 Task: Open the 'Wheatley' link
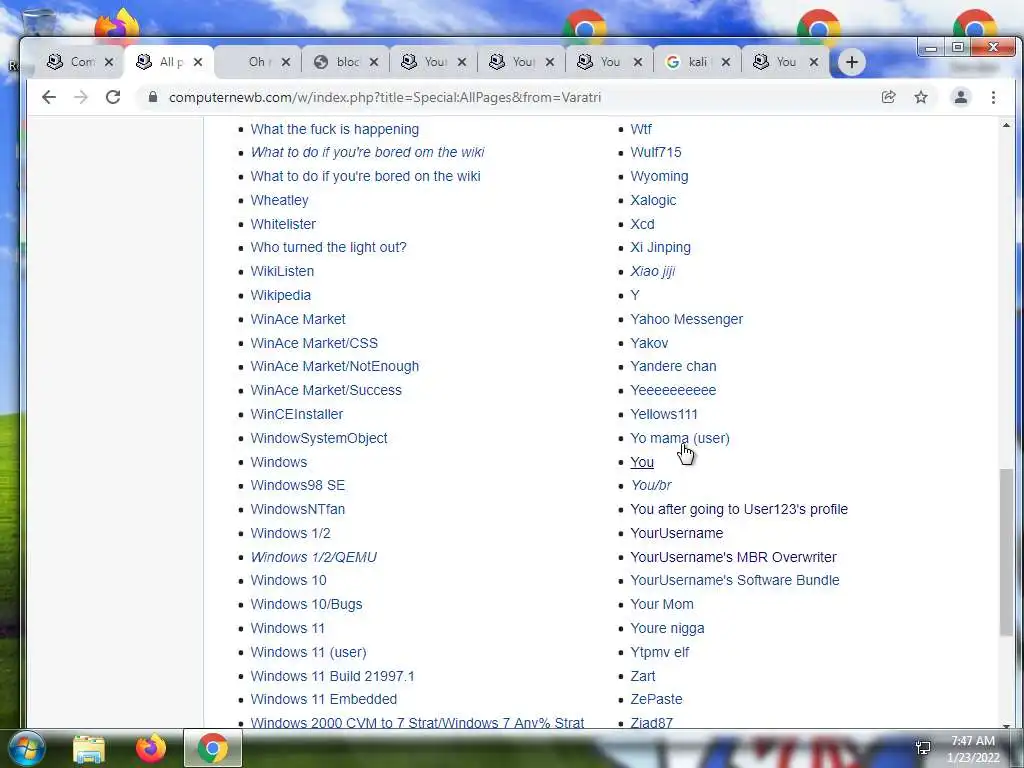coord(279,200)
